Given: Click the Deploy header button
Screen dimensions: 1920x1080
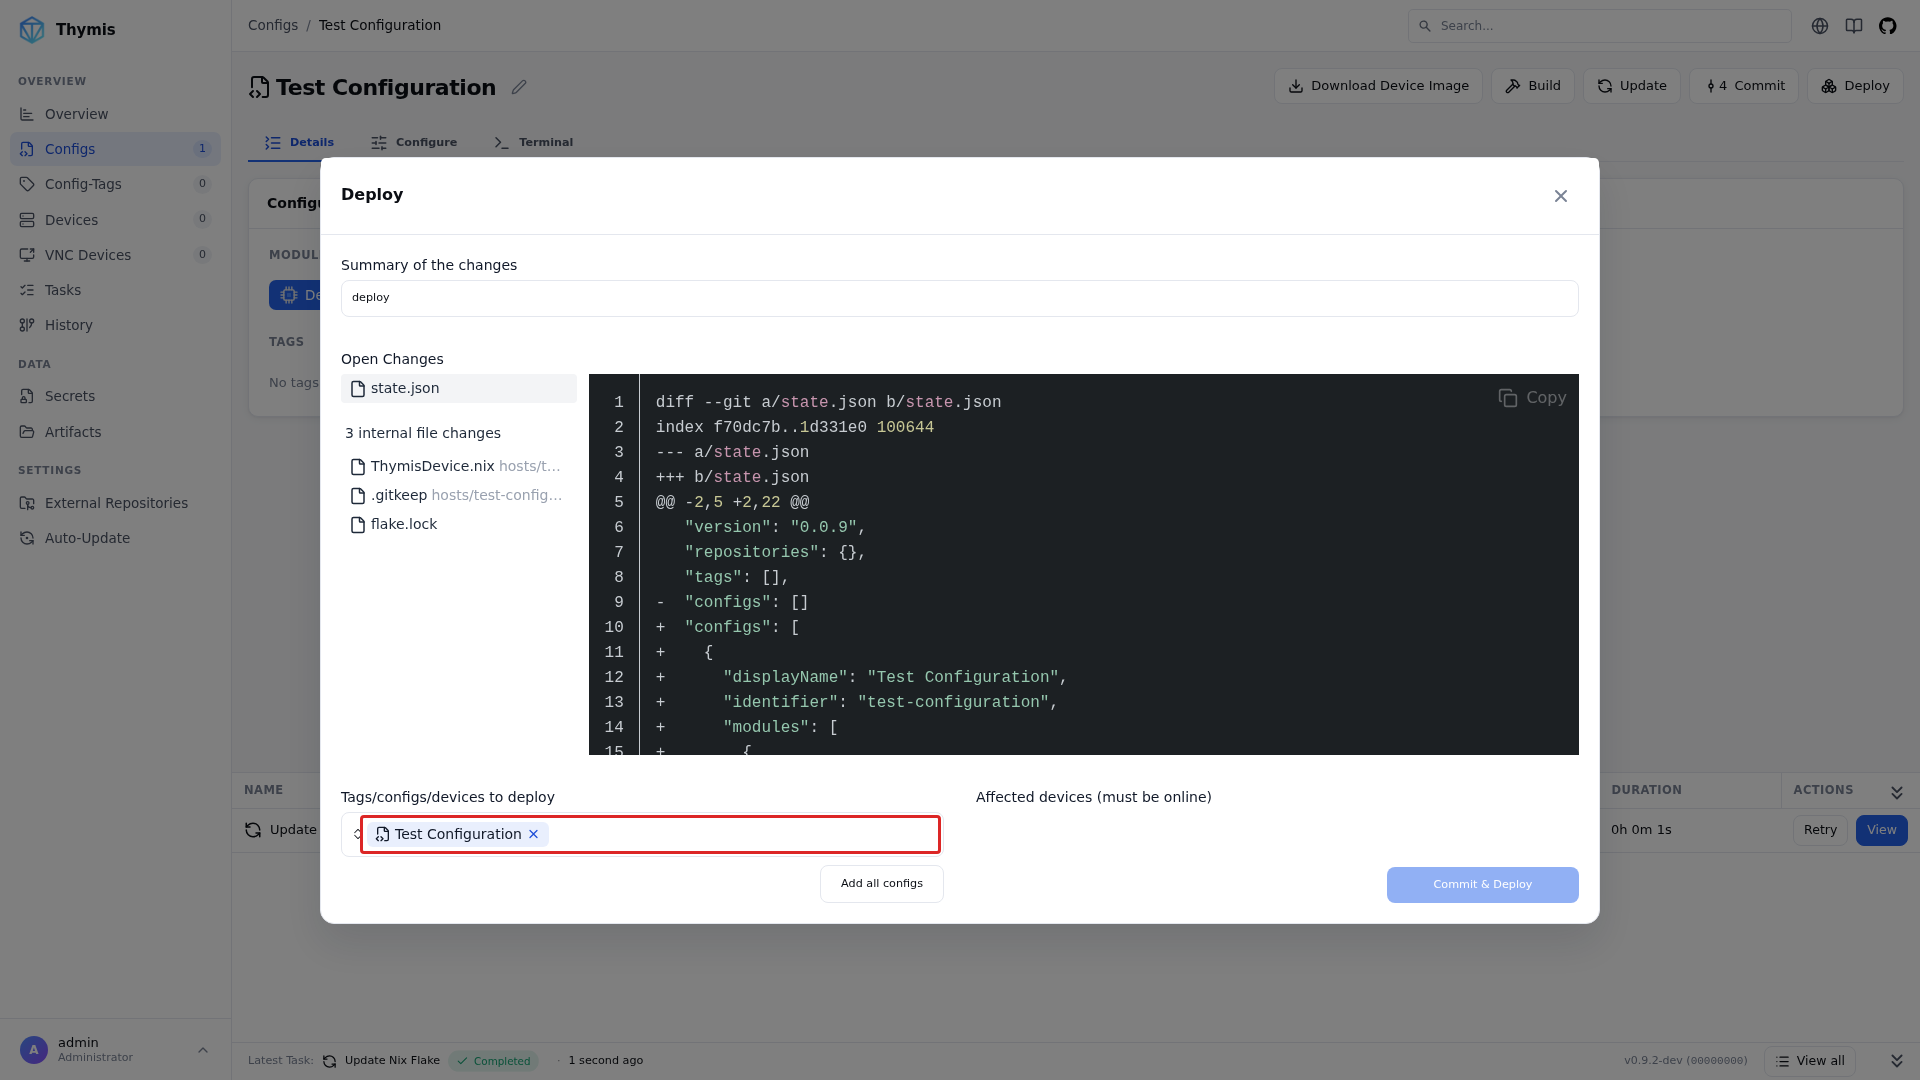Looking at the screenshot, I should click(1855, 86).
